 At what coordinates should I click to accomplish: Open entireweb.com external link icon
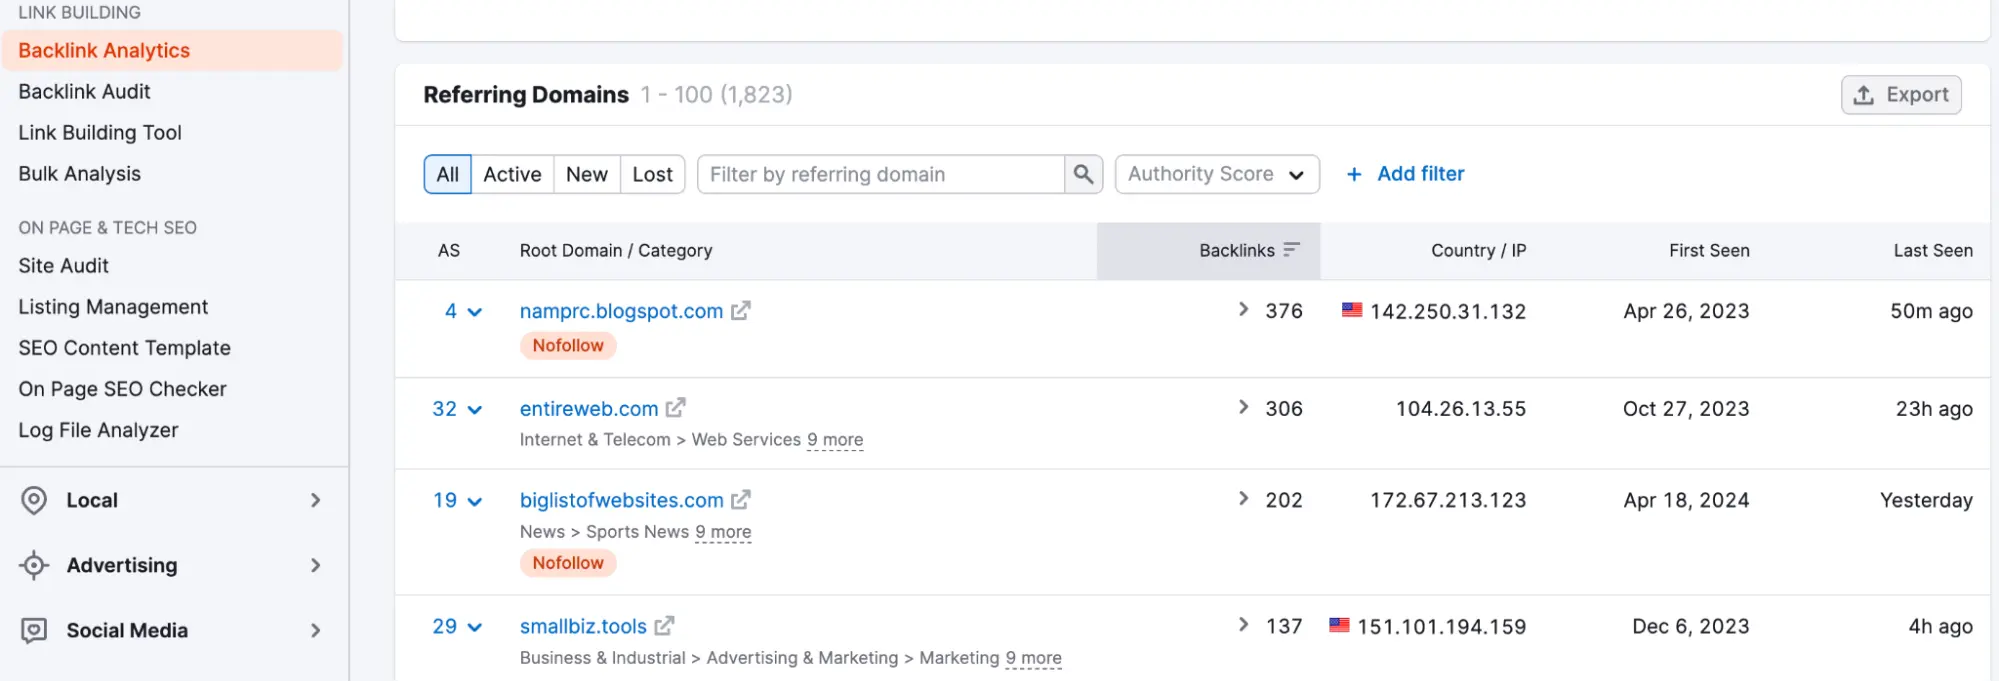coord(676,408)
